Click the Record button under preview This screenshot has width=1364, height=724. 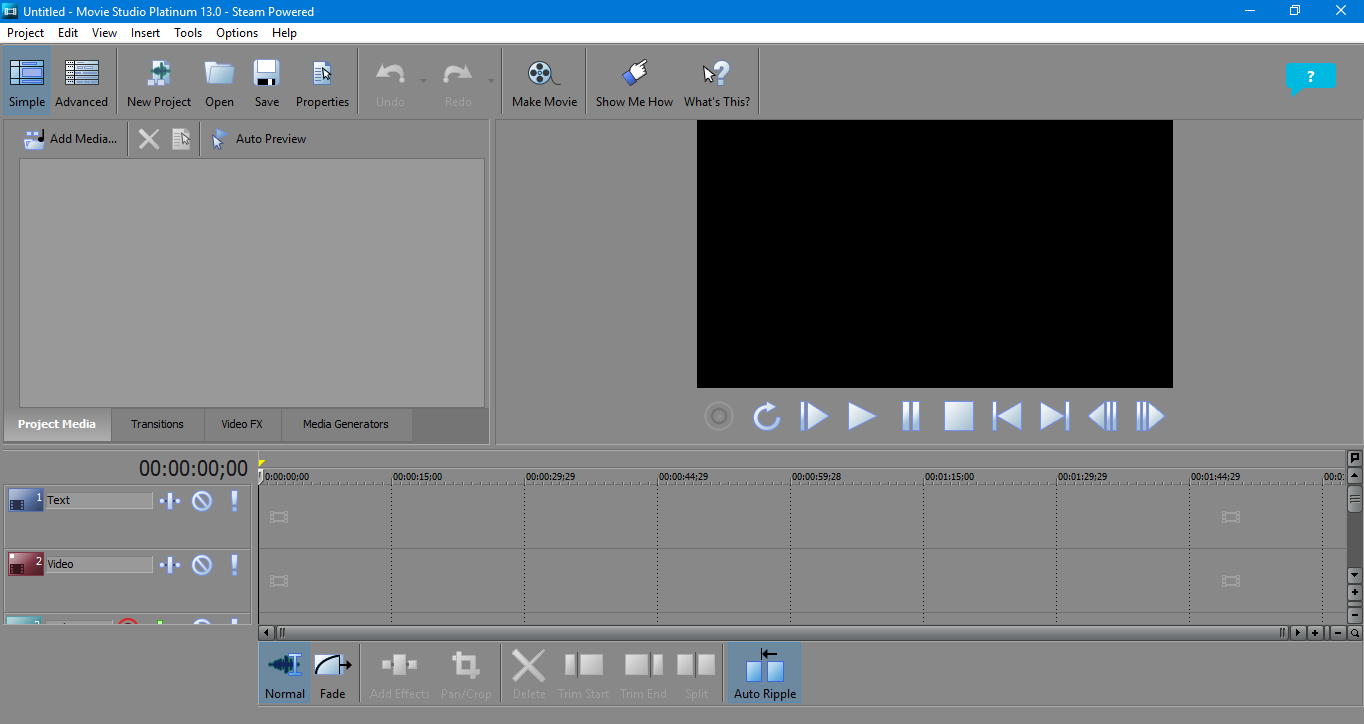(x=719, y=416)
